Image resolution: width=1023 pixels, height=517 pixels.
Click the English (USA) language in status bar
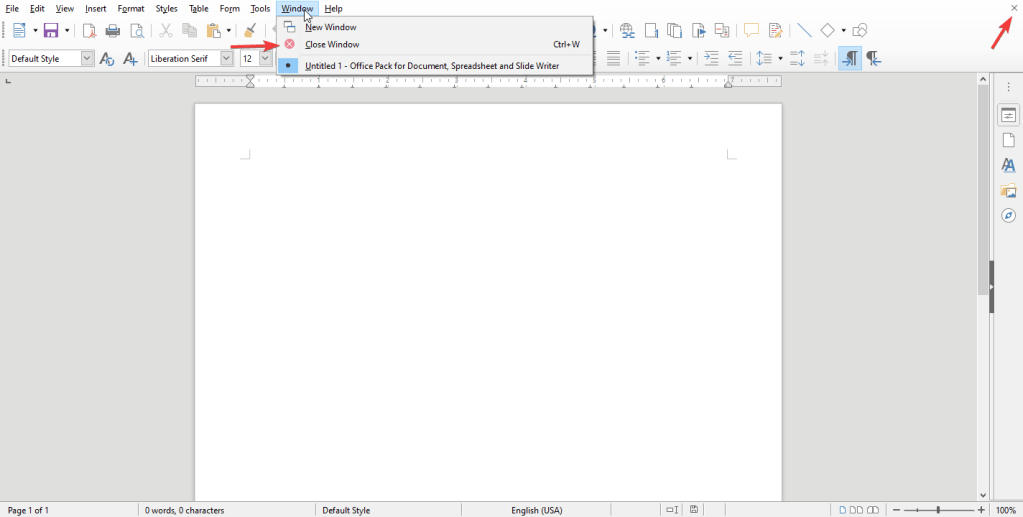538,510
